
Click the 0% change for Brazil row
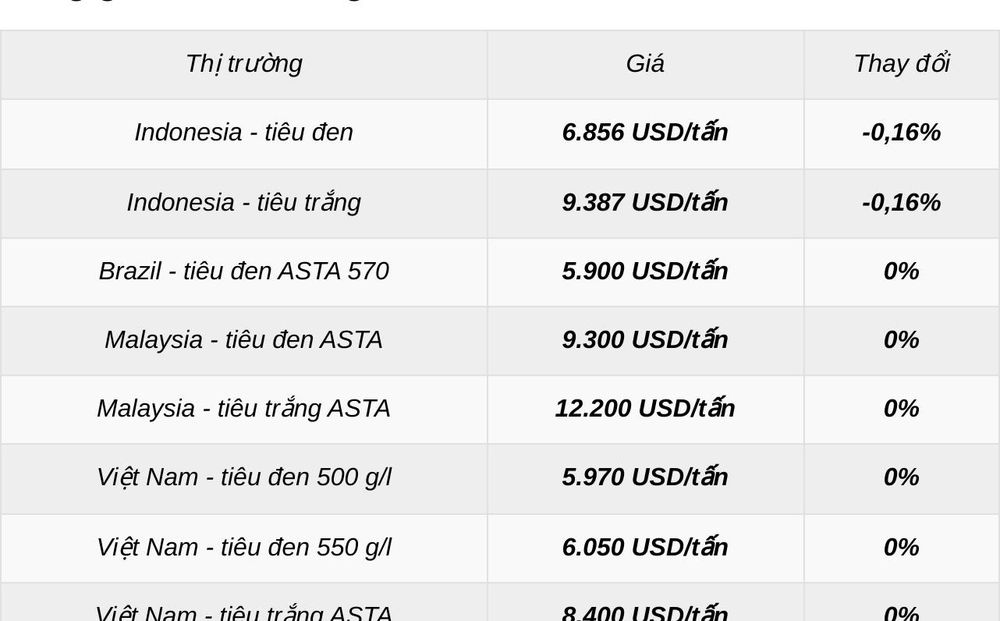(901, 272)
